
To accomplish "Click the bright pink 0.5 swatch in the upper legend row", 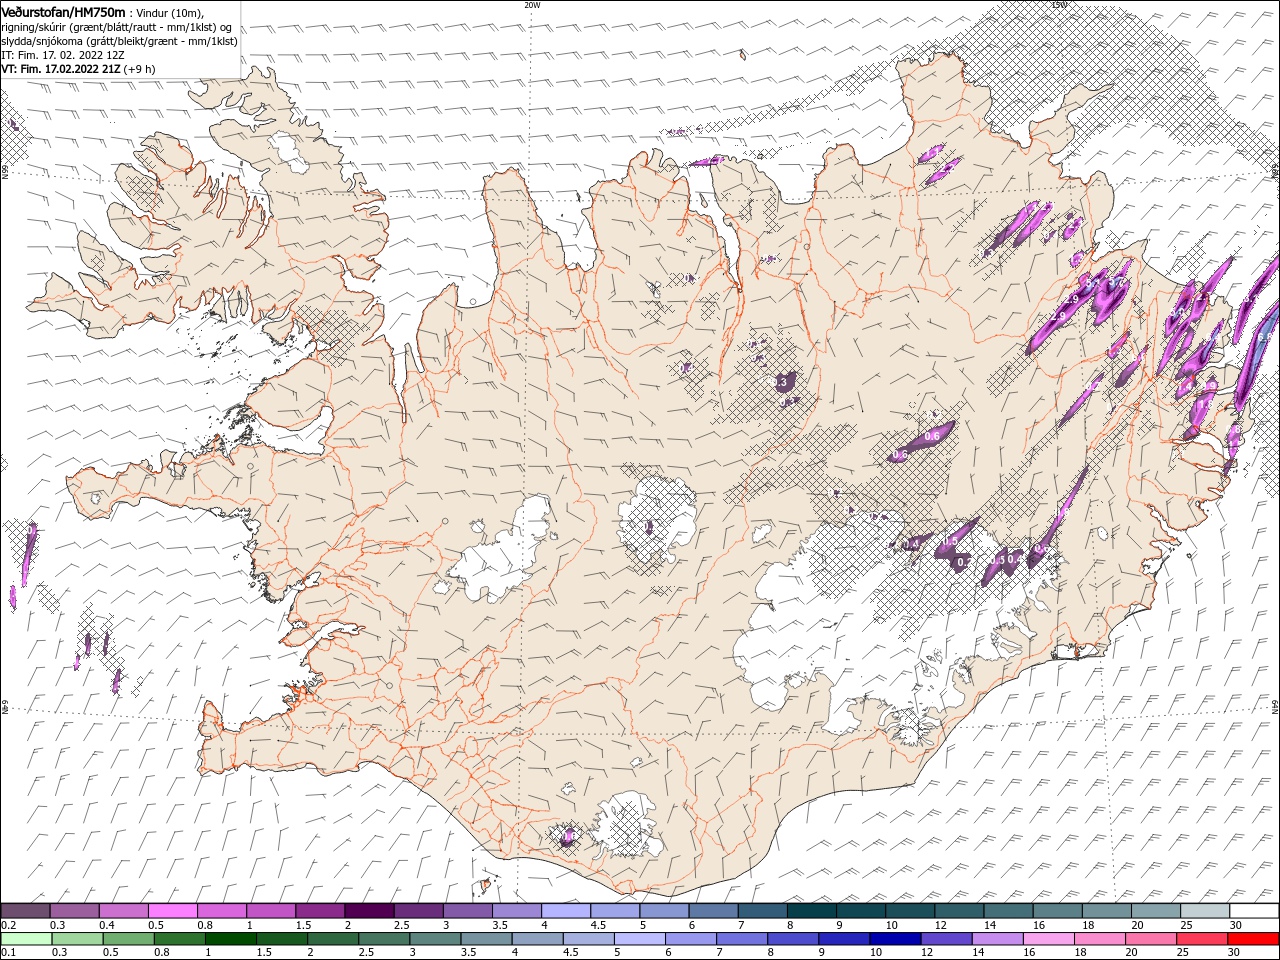I will click(172, 911).
